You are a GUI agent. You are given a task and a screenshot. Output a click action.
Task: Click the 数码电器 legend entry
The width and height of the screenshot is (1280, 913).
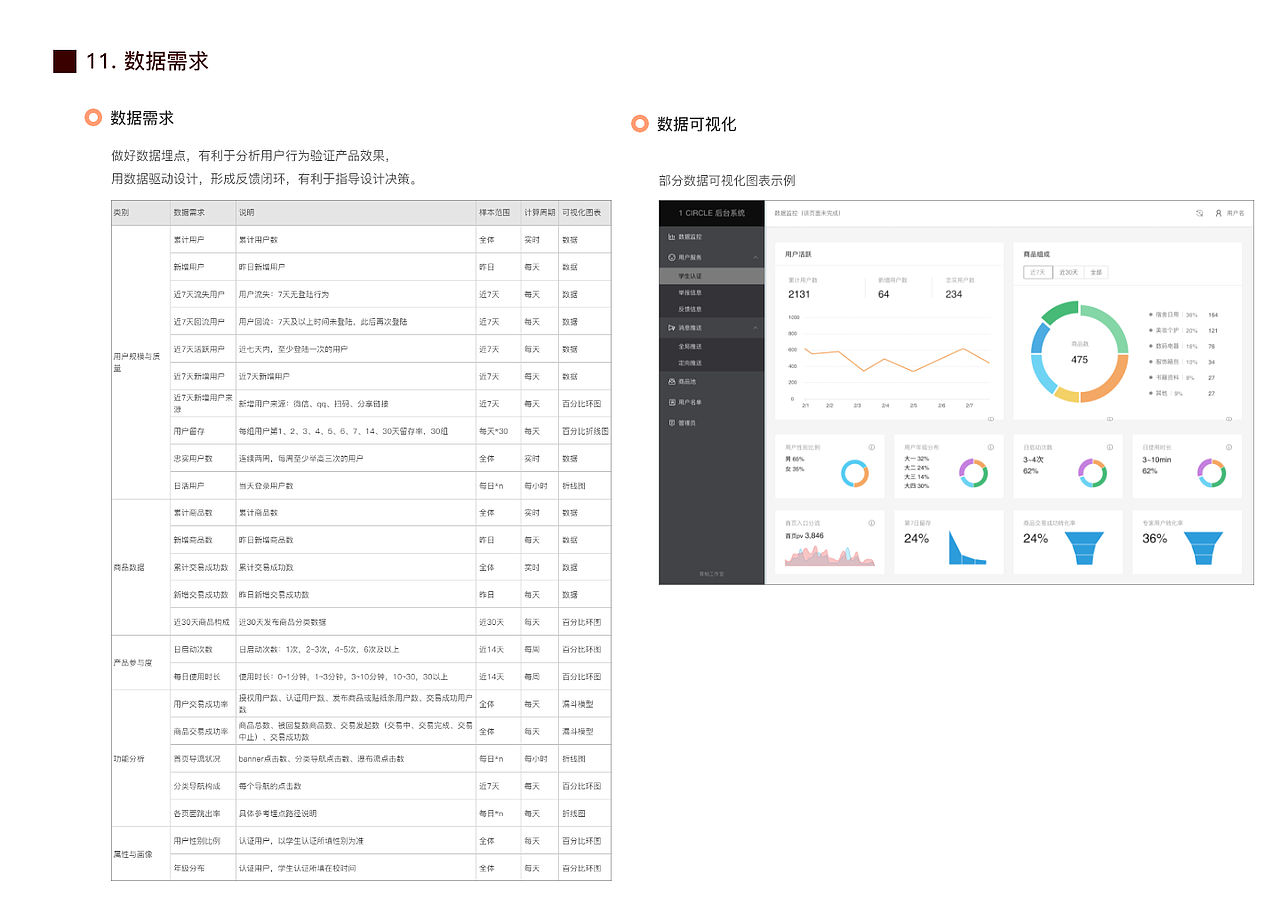tap(1182, 346)
